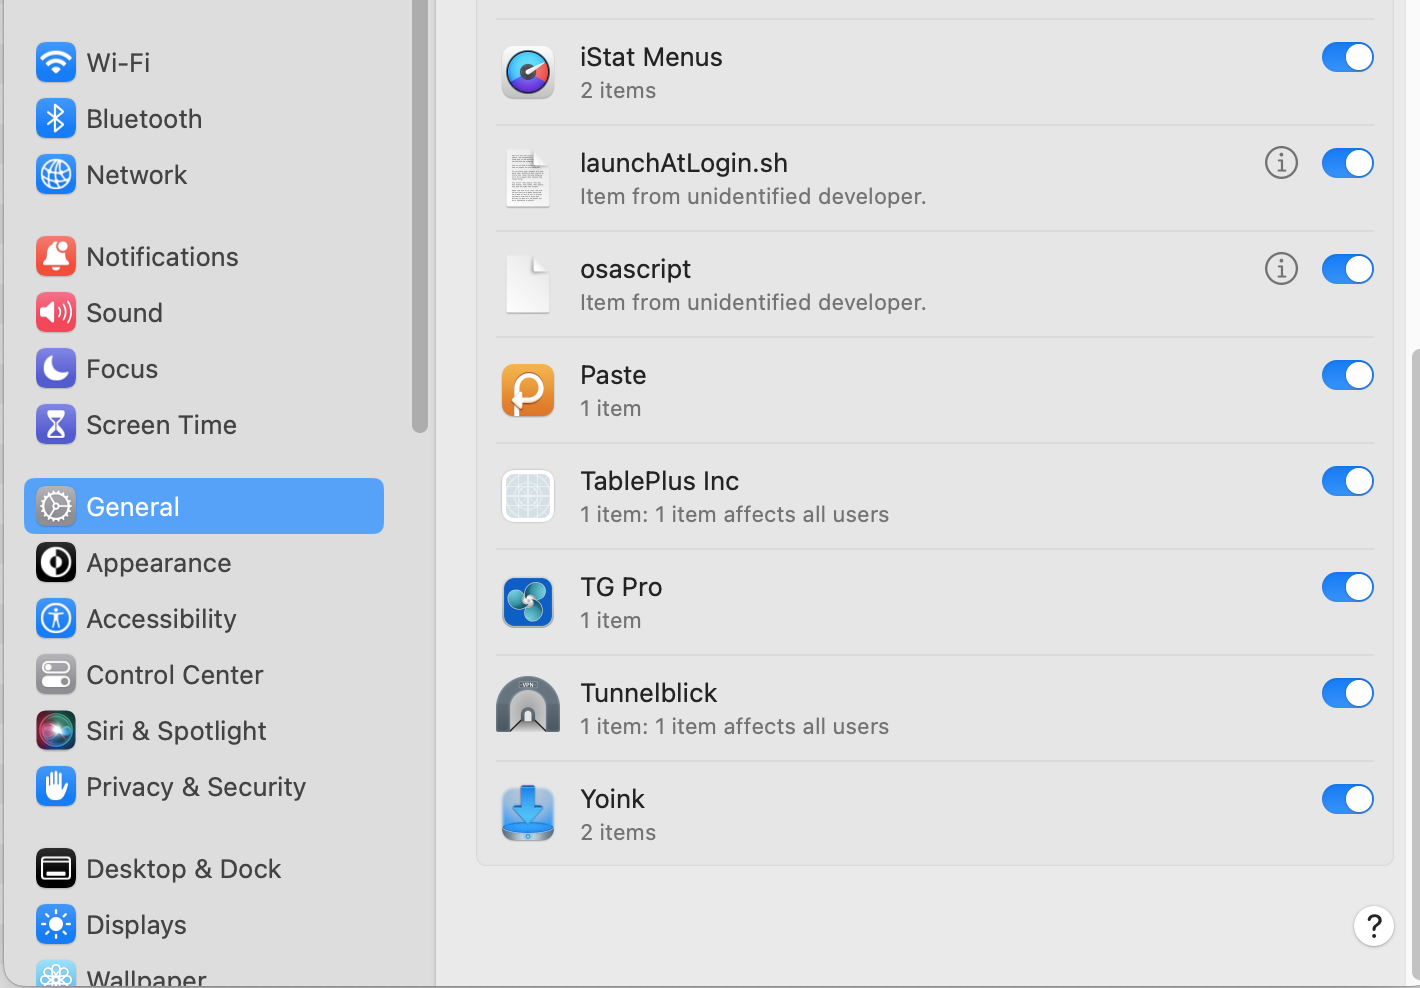Click '2 items' under Yoink

pos(618,832)
